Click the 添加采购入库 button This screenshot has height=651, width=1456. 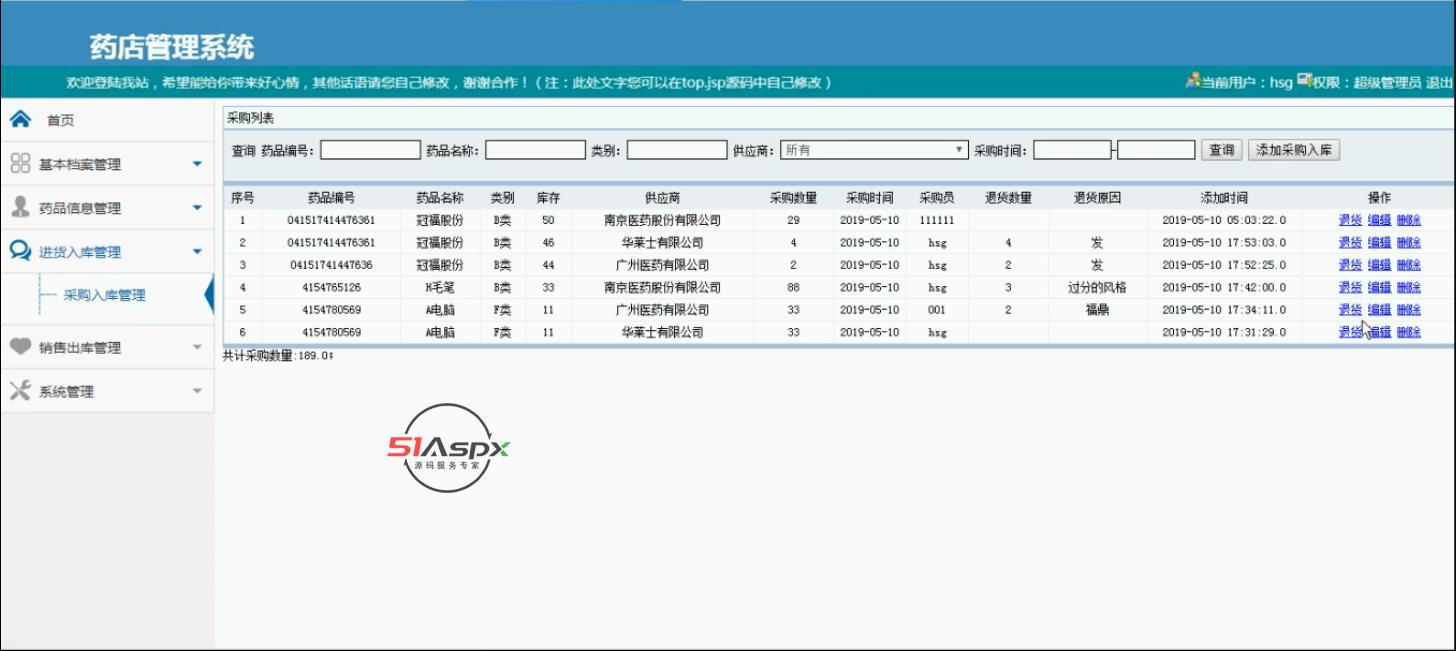coord(1293,150)
